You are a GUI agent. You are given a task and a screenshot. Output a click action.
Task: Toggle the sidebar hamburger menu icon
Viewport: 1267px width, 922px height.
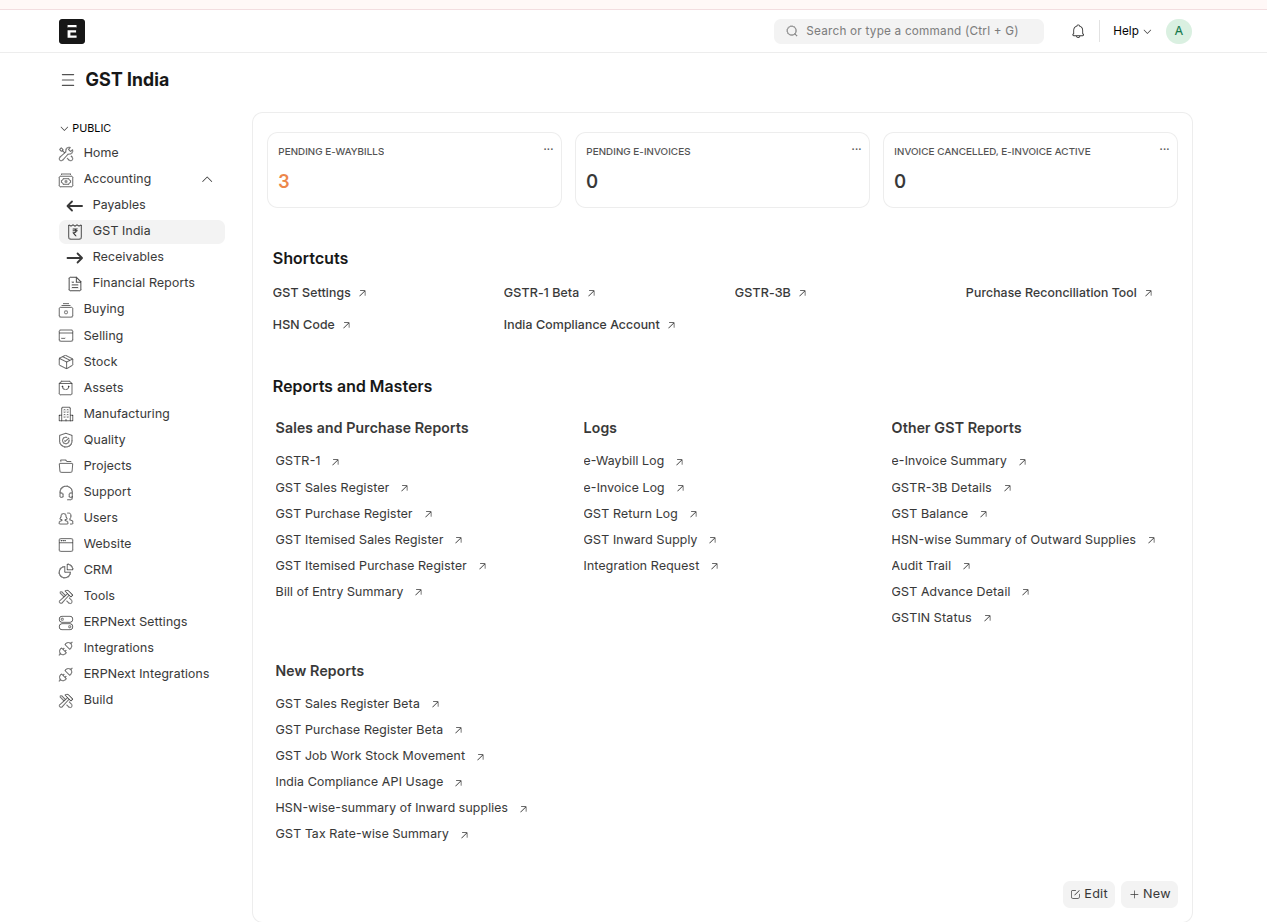tap(67, 80)
